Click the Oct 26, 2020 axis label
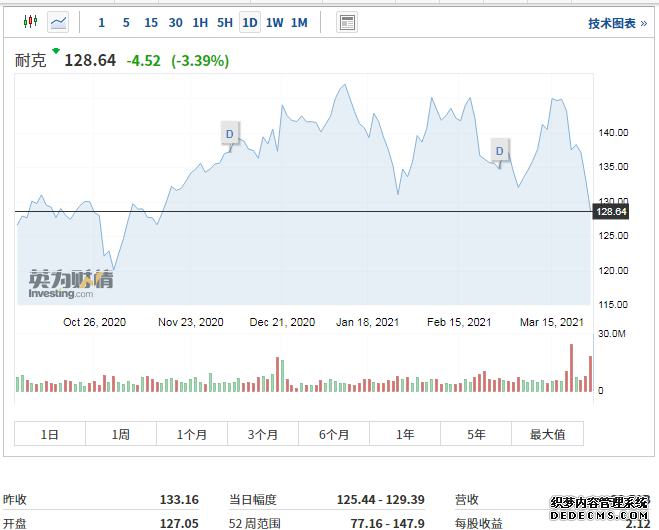This screenshot has width=659, height=530. [x=95, y=322]
